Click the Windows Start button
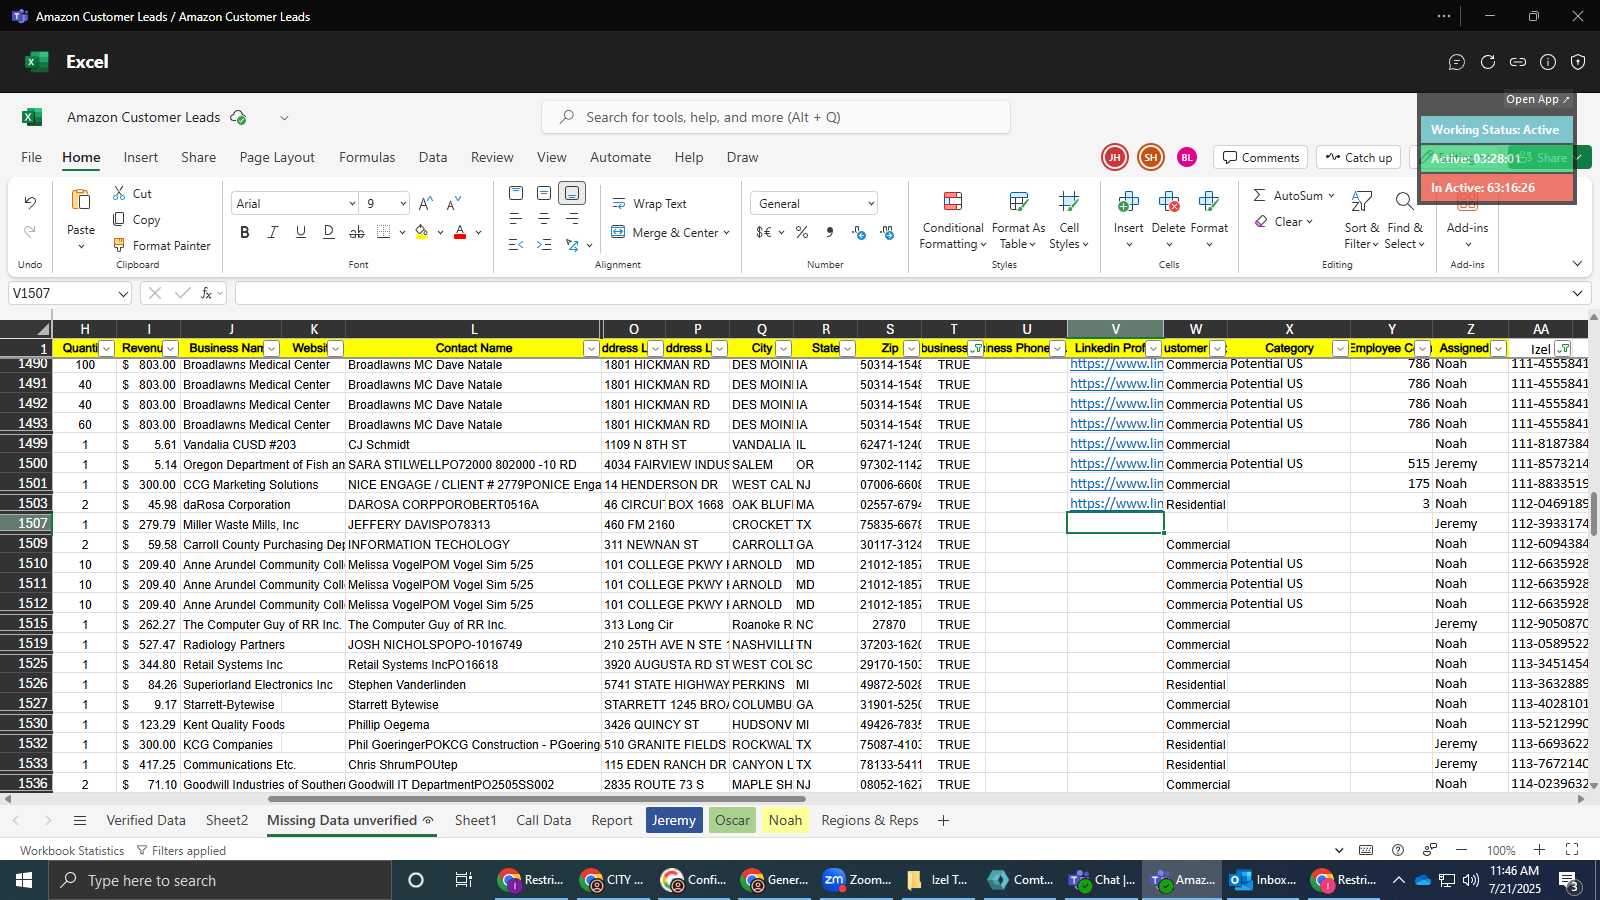 [24, 880]
